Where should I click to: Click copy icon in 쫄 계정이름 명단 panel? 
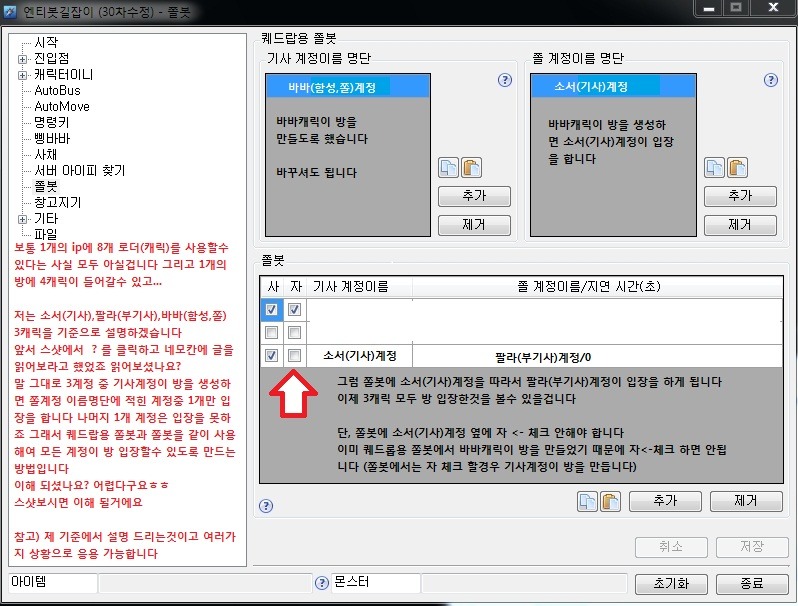pyautogui.click(x=715, y=167)
